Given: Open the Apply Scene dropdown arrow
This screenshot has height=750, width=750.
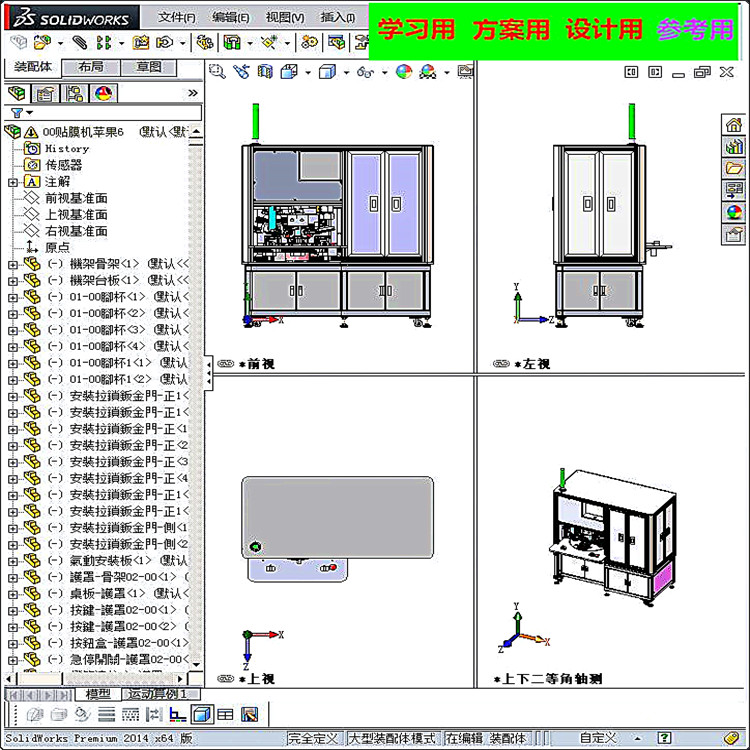Looking at the screenshot, I should [447, 73].
